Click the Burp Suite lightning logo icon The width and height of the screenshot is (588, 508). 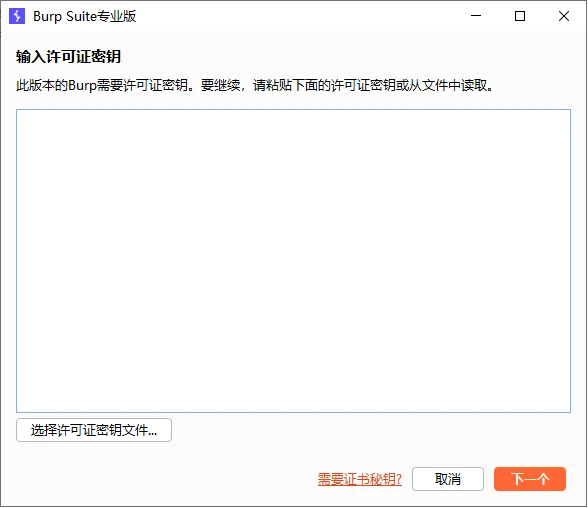17,16
